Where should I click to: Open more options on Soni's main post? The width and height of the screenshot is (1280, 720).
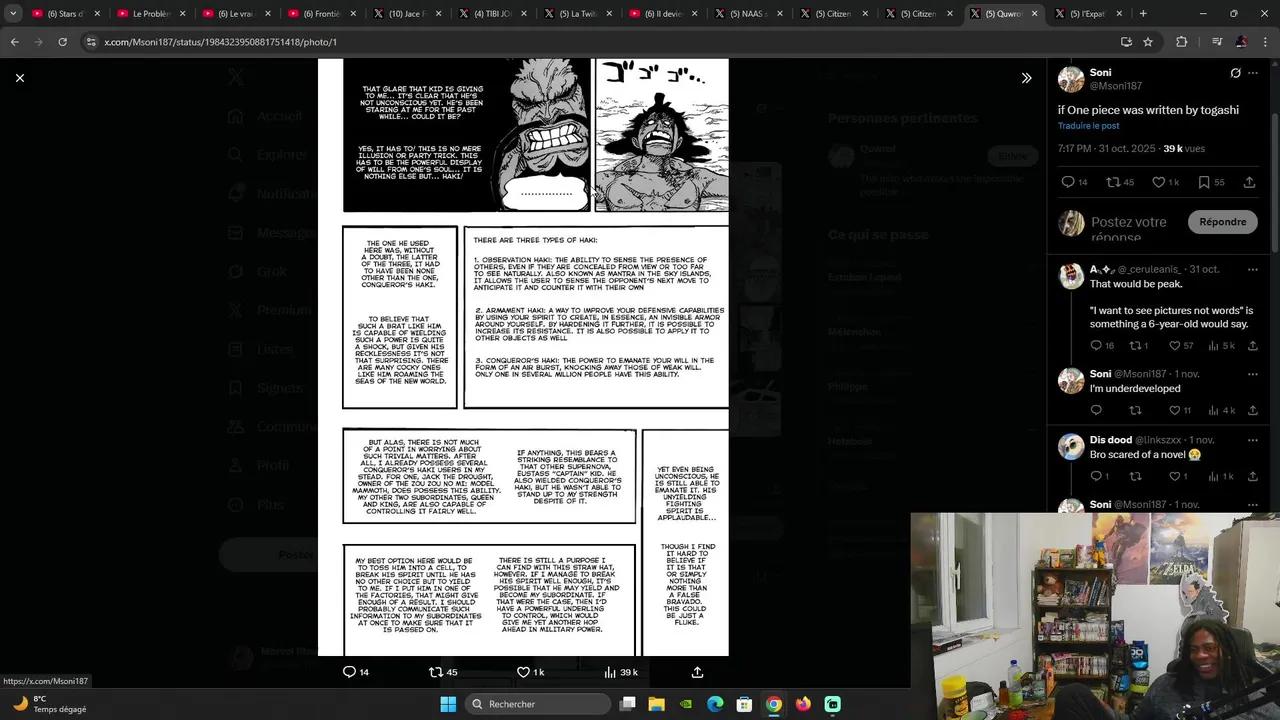[x=1253, y=73]
